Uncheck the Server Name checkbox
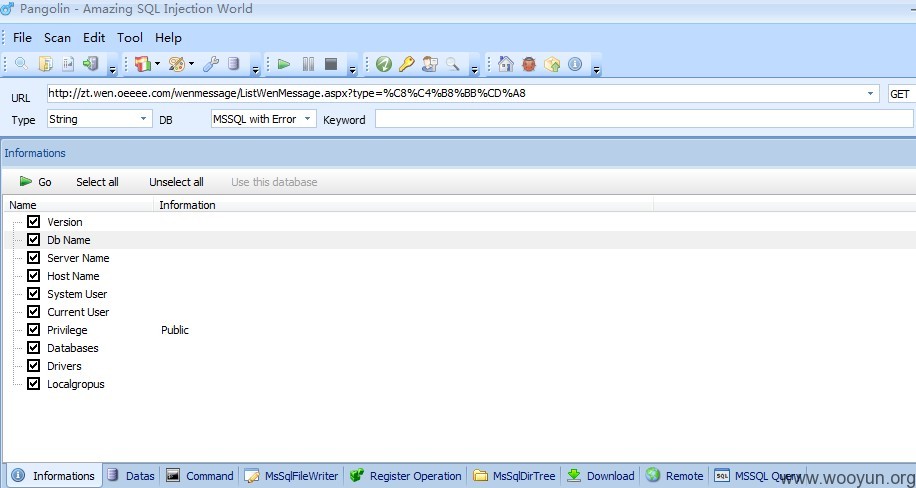Screen dimensions: 916x488 (x=33, y=258)
